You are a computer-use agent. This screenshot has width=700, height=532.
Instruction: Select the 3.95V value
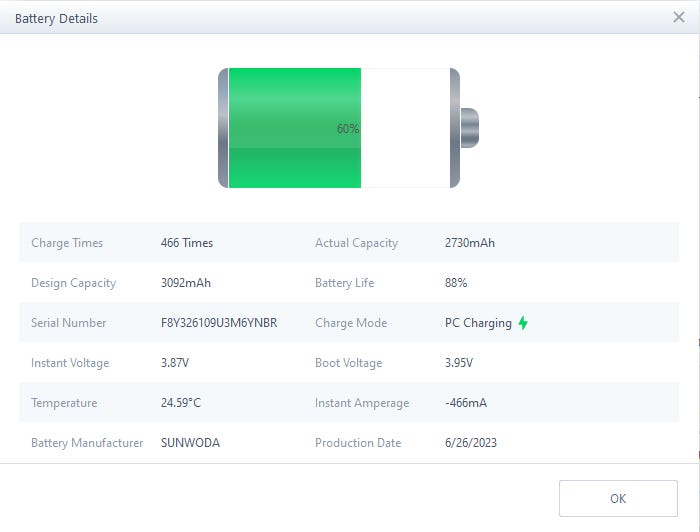(x=459, y=363)
